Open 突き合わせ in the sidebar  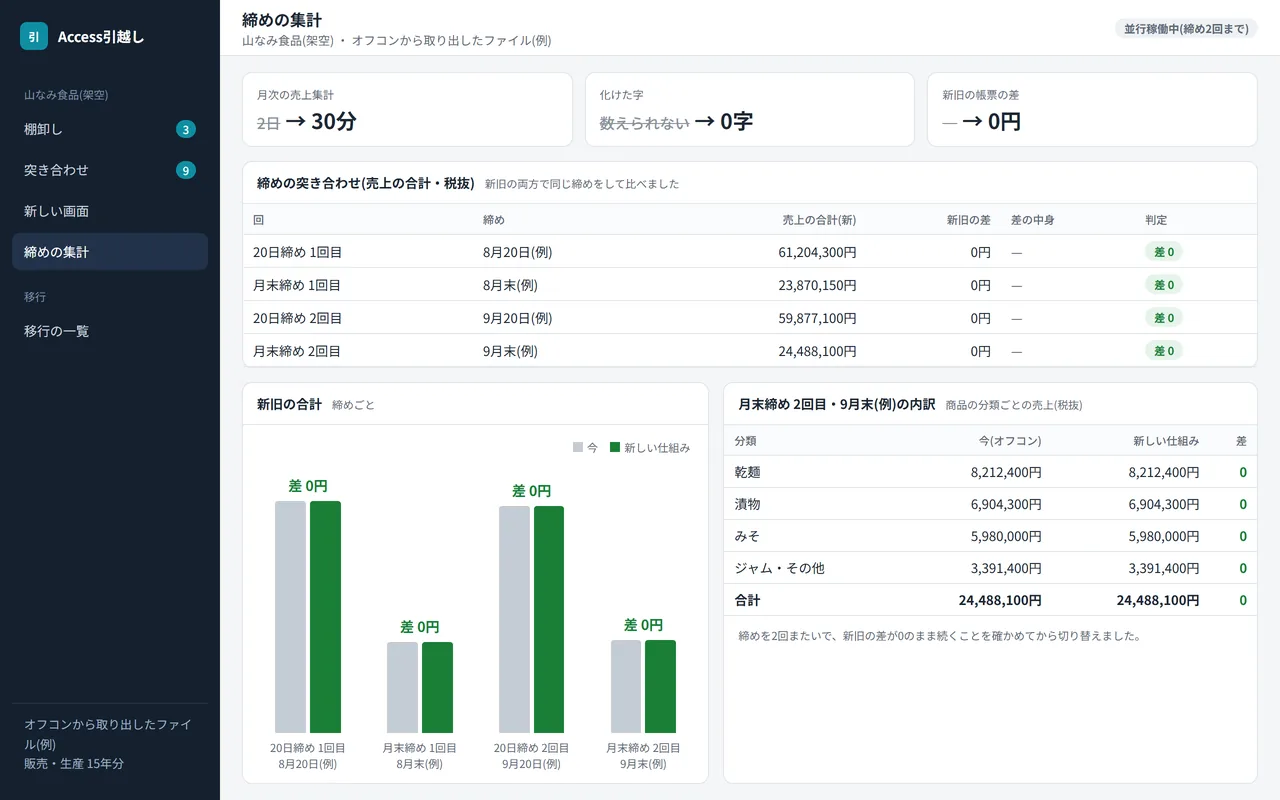coord(110,170)
